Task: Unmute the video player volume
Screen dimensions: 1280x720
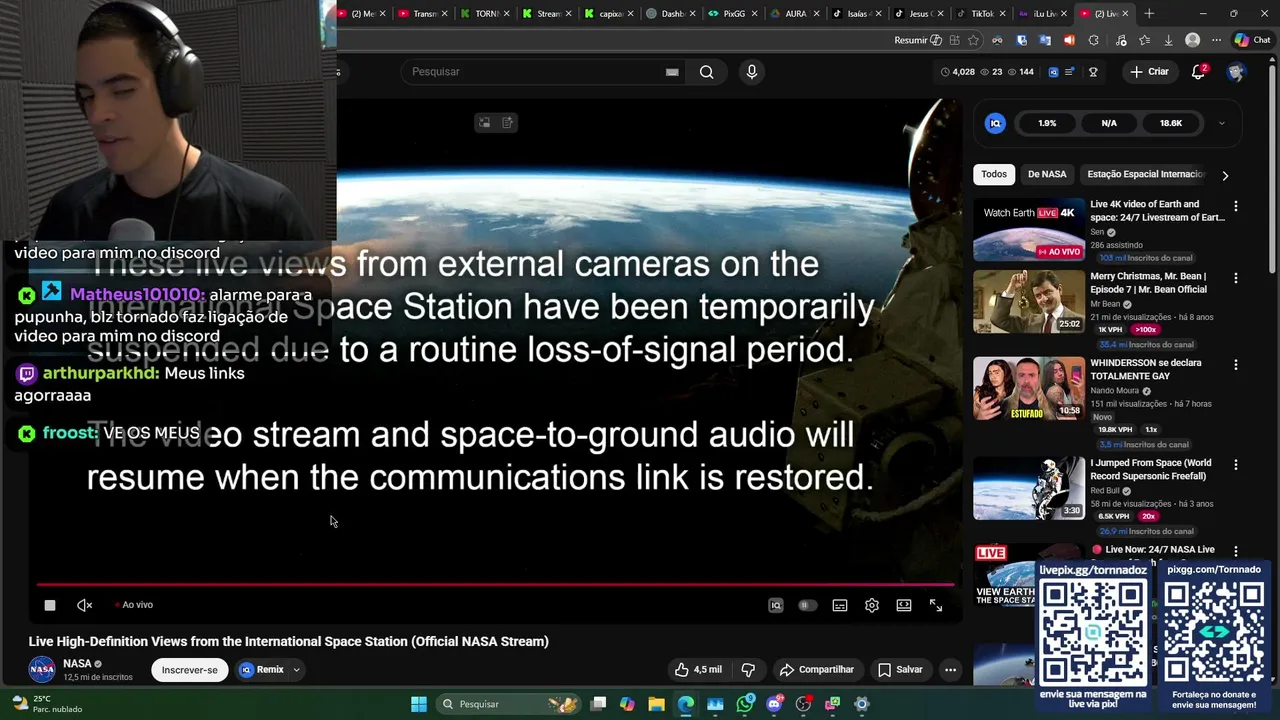Action: coord(85,605)
